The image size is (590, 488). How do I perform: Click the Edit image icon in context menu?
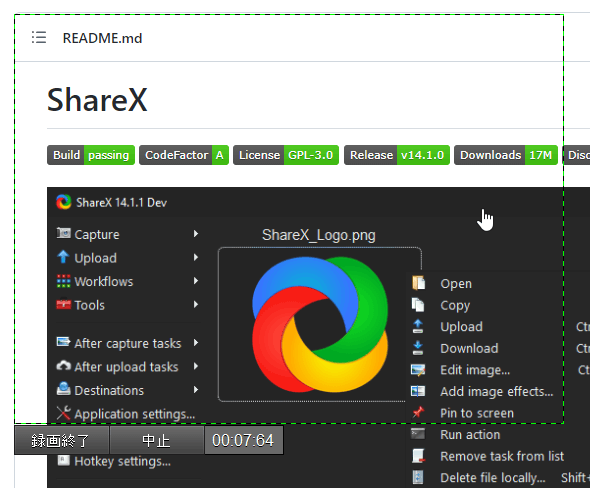(x=418, y=369)
